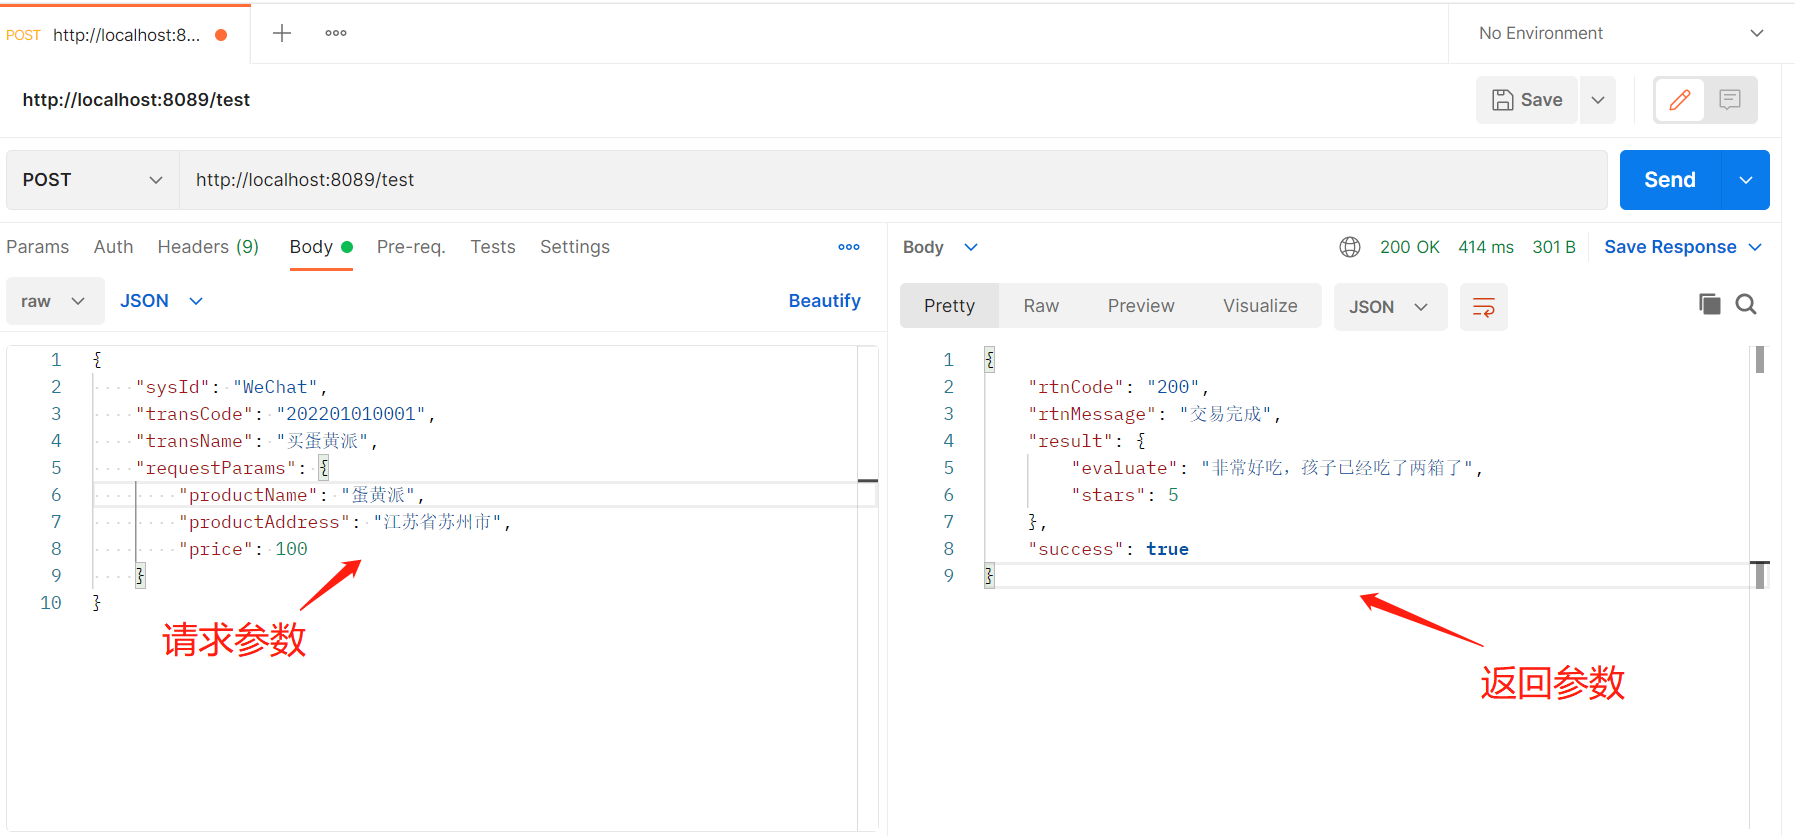Image resolution: width=1795 pixels, height=836 pixels.
Task: Click the "rtnMessage" line in response
Action: pyautogui.click(x=1155, y=414)
